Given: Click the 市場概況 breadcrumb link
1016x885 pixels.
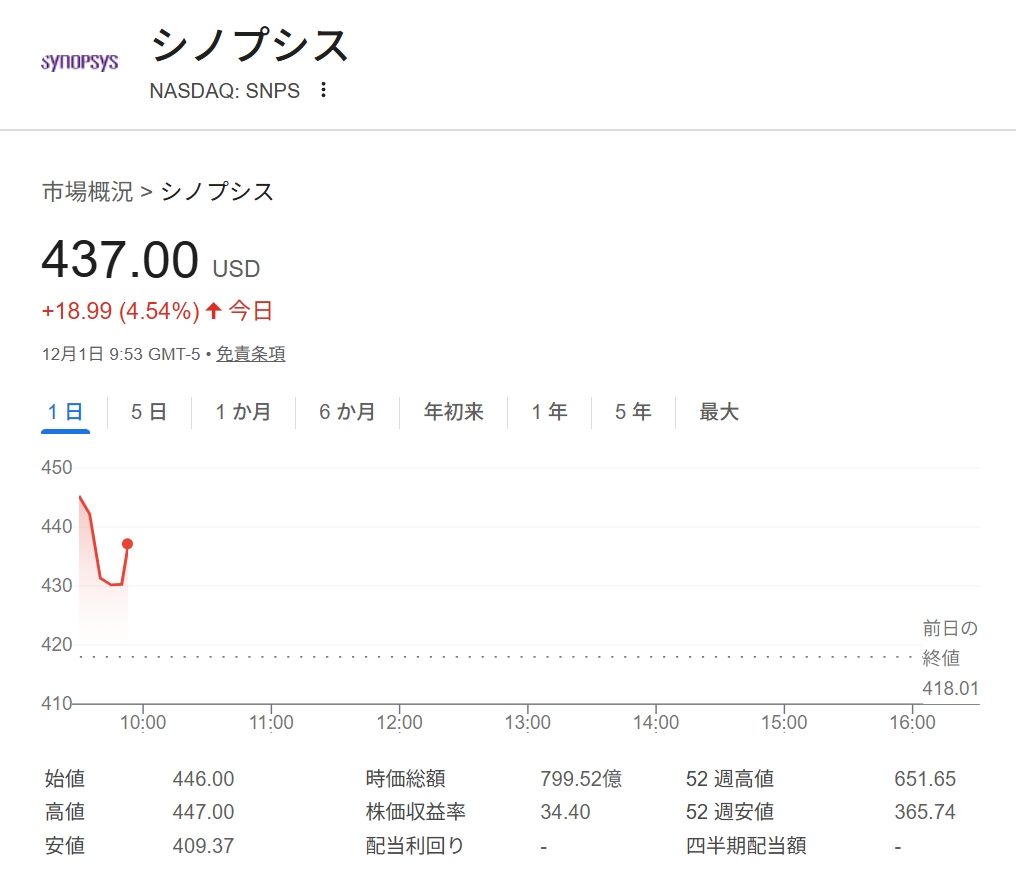Looking at the screenshot, I should tap(87, 192).
